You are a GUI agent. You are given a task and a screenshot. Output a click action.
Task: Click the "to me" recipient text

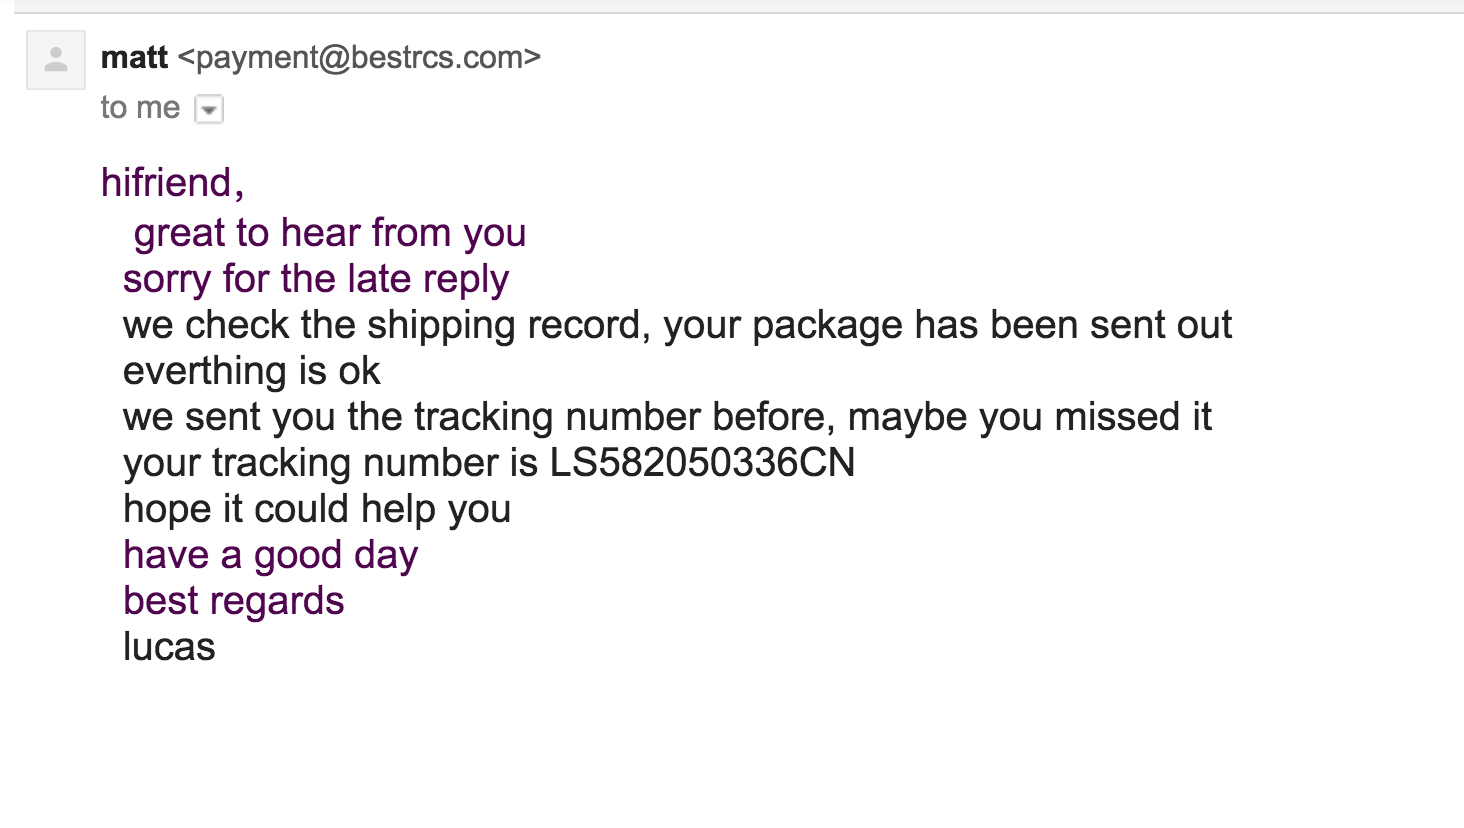coord(140,108)
